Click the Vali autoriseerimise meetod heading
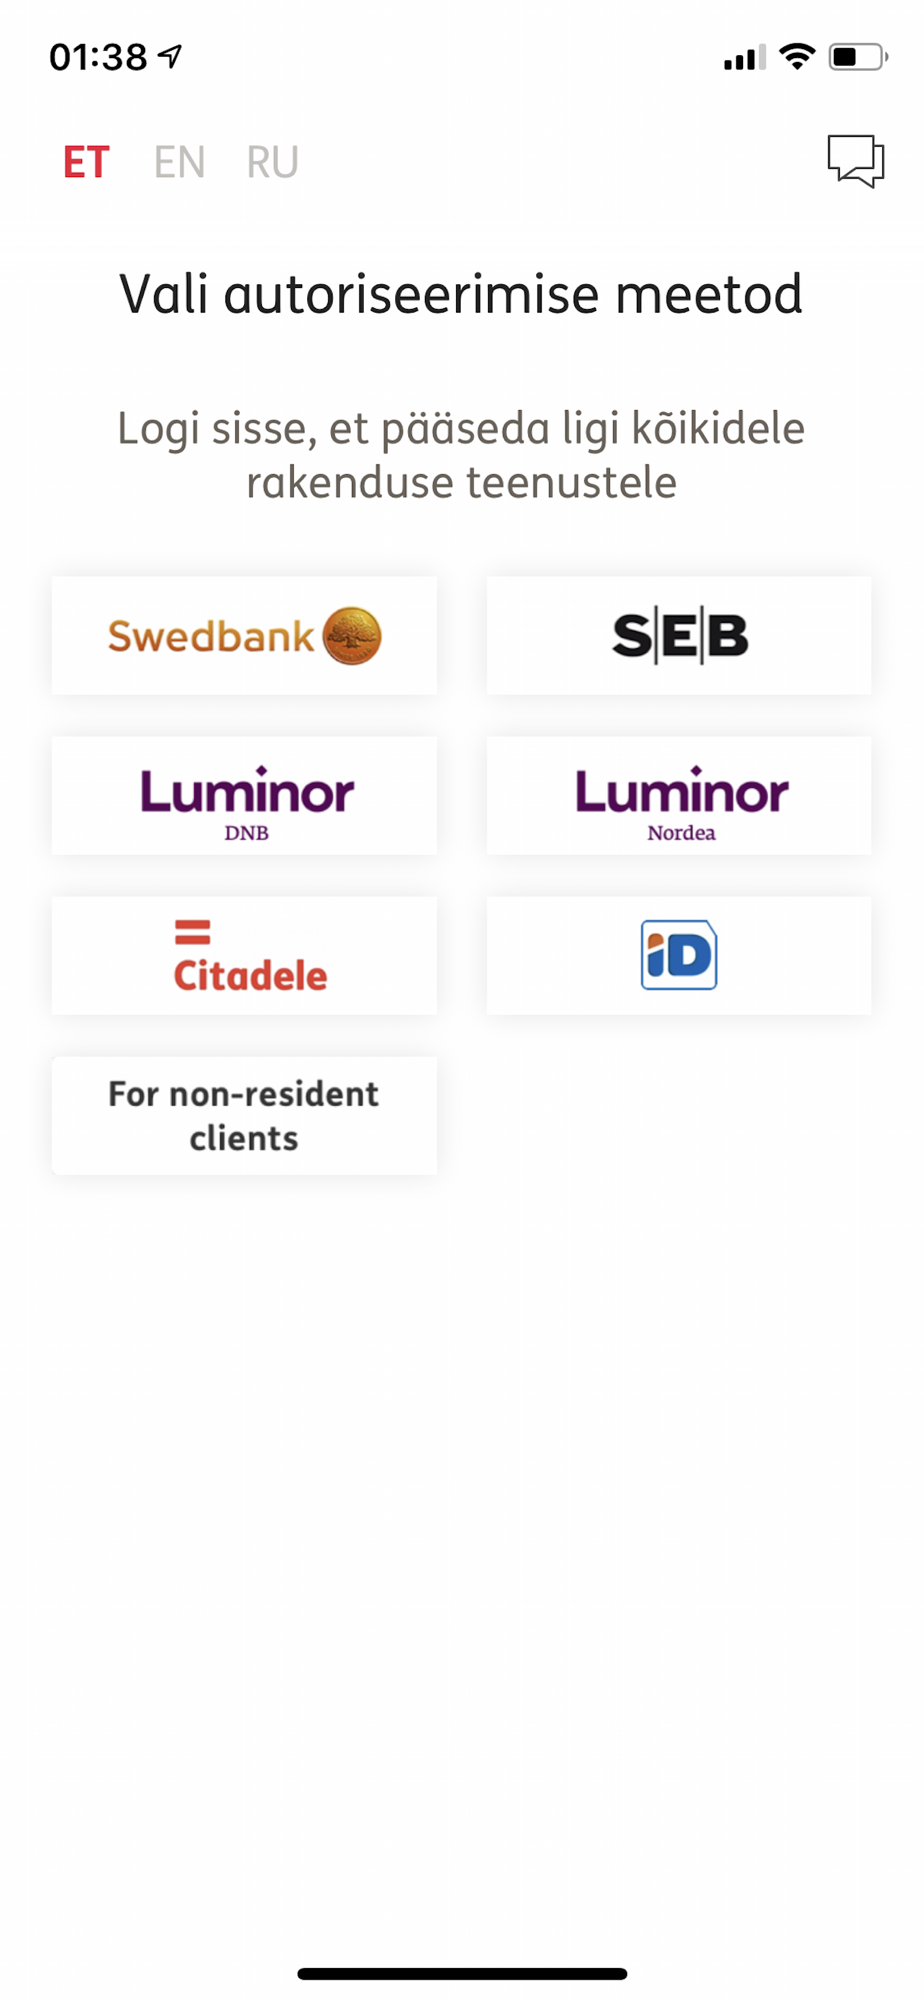924x2000 pixels. [x=461, y=294]
